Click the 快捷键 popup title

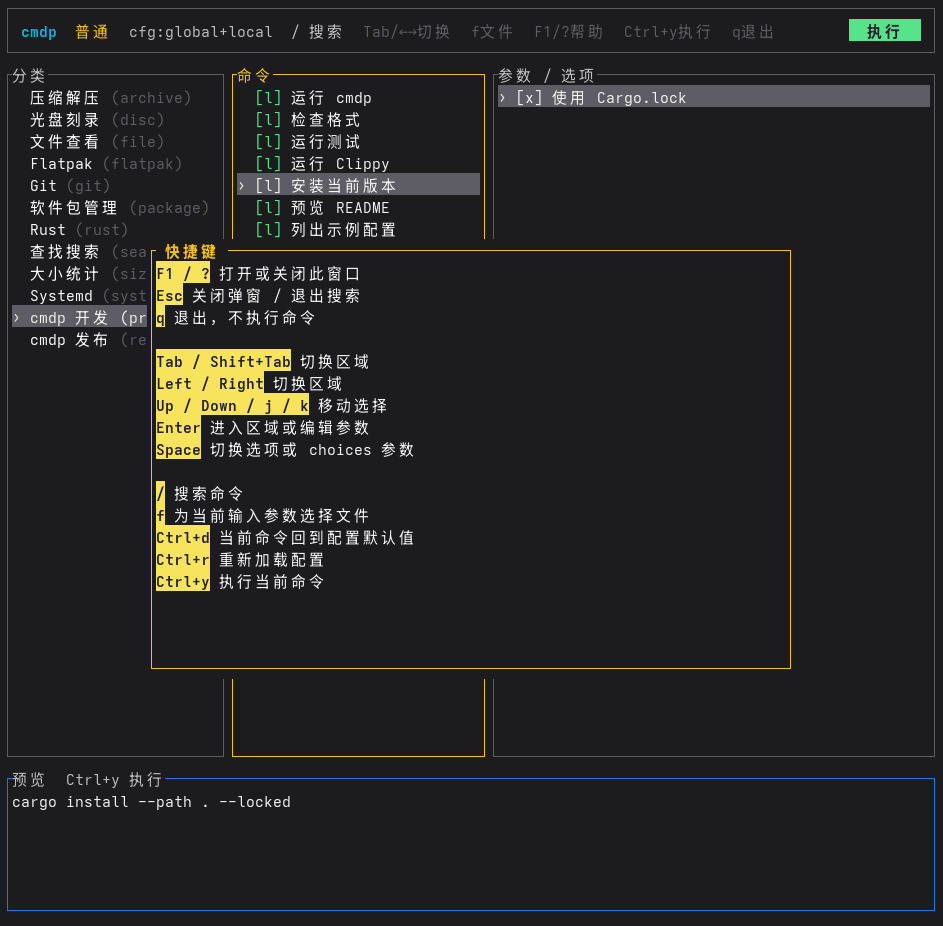tap(190, 251)
